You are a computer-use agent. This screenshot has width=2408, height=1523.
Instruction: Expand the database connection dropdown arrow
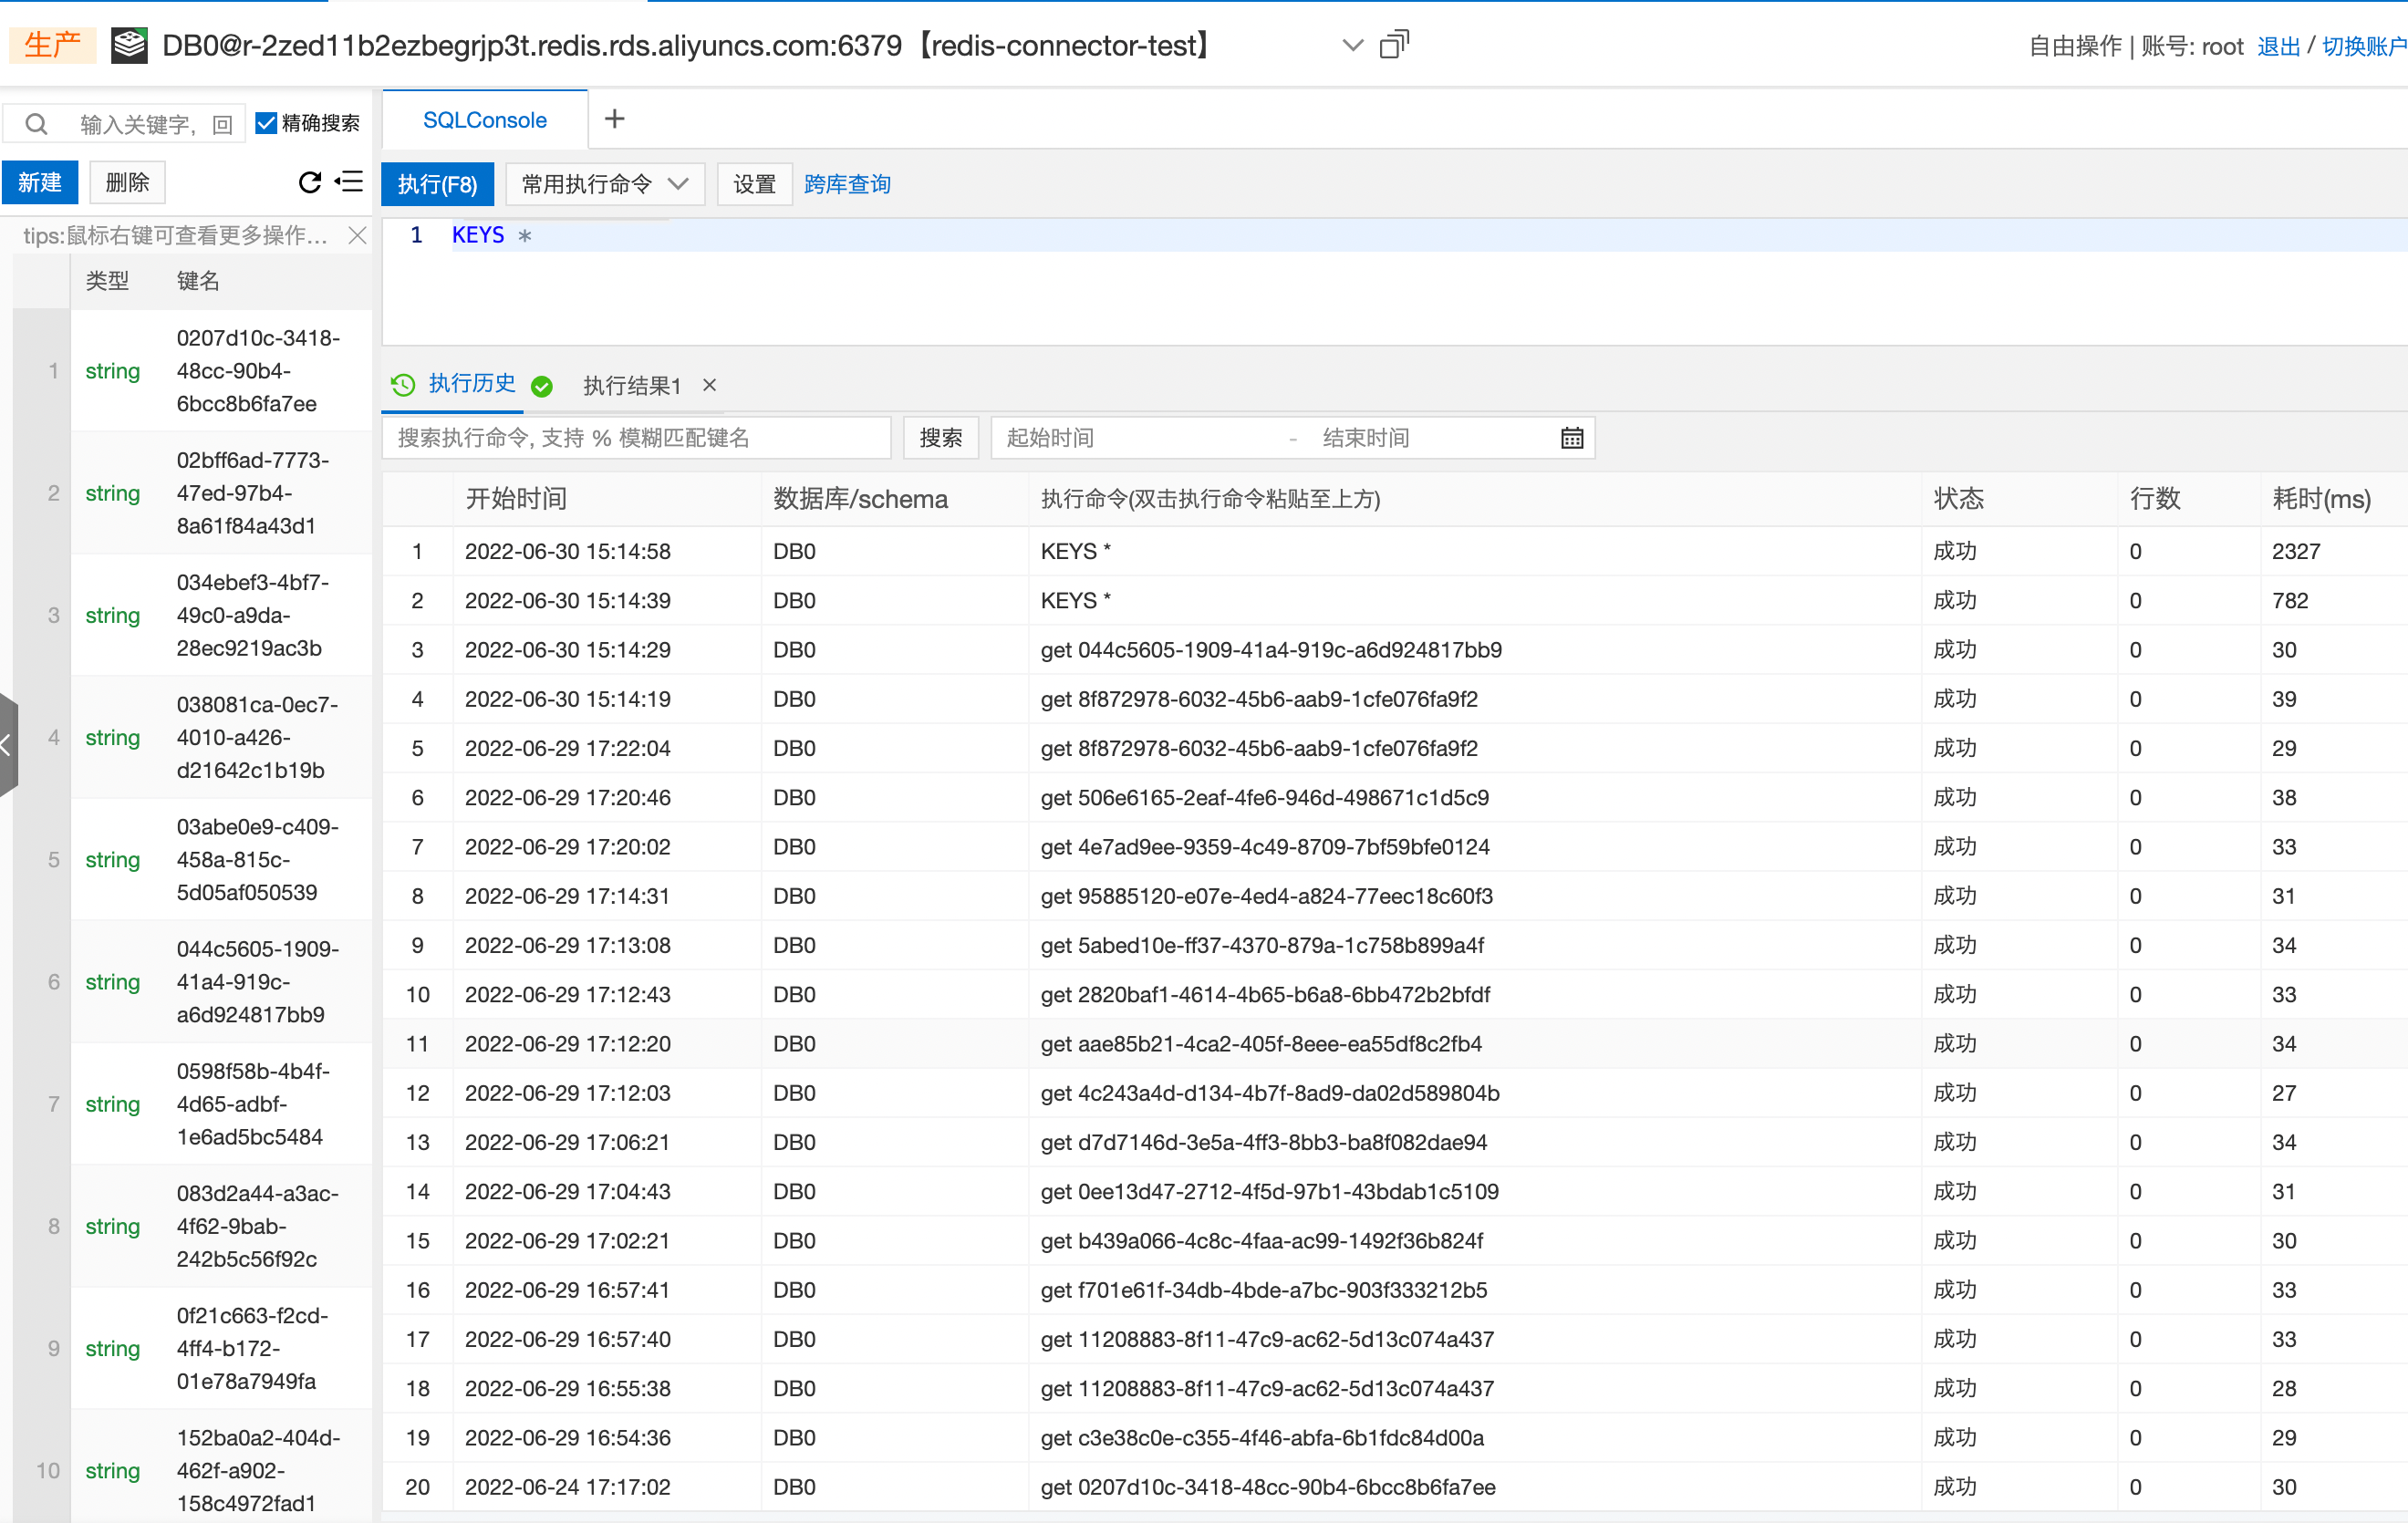(x=1352, y=45)
